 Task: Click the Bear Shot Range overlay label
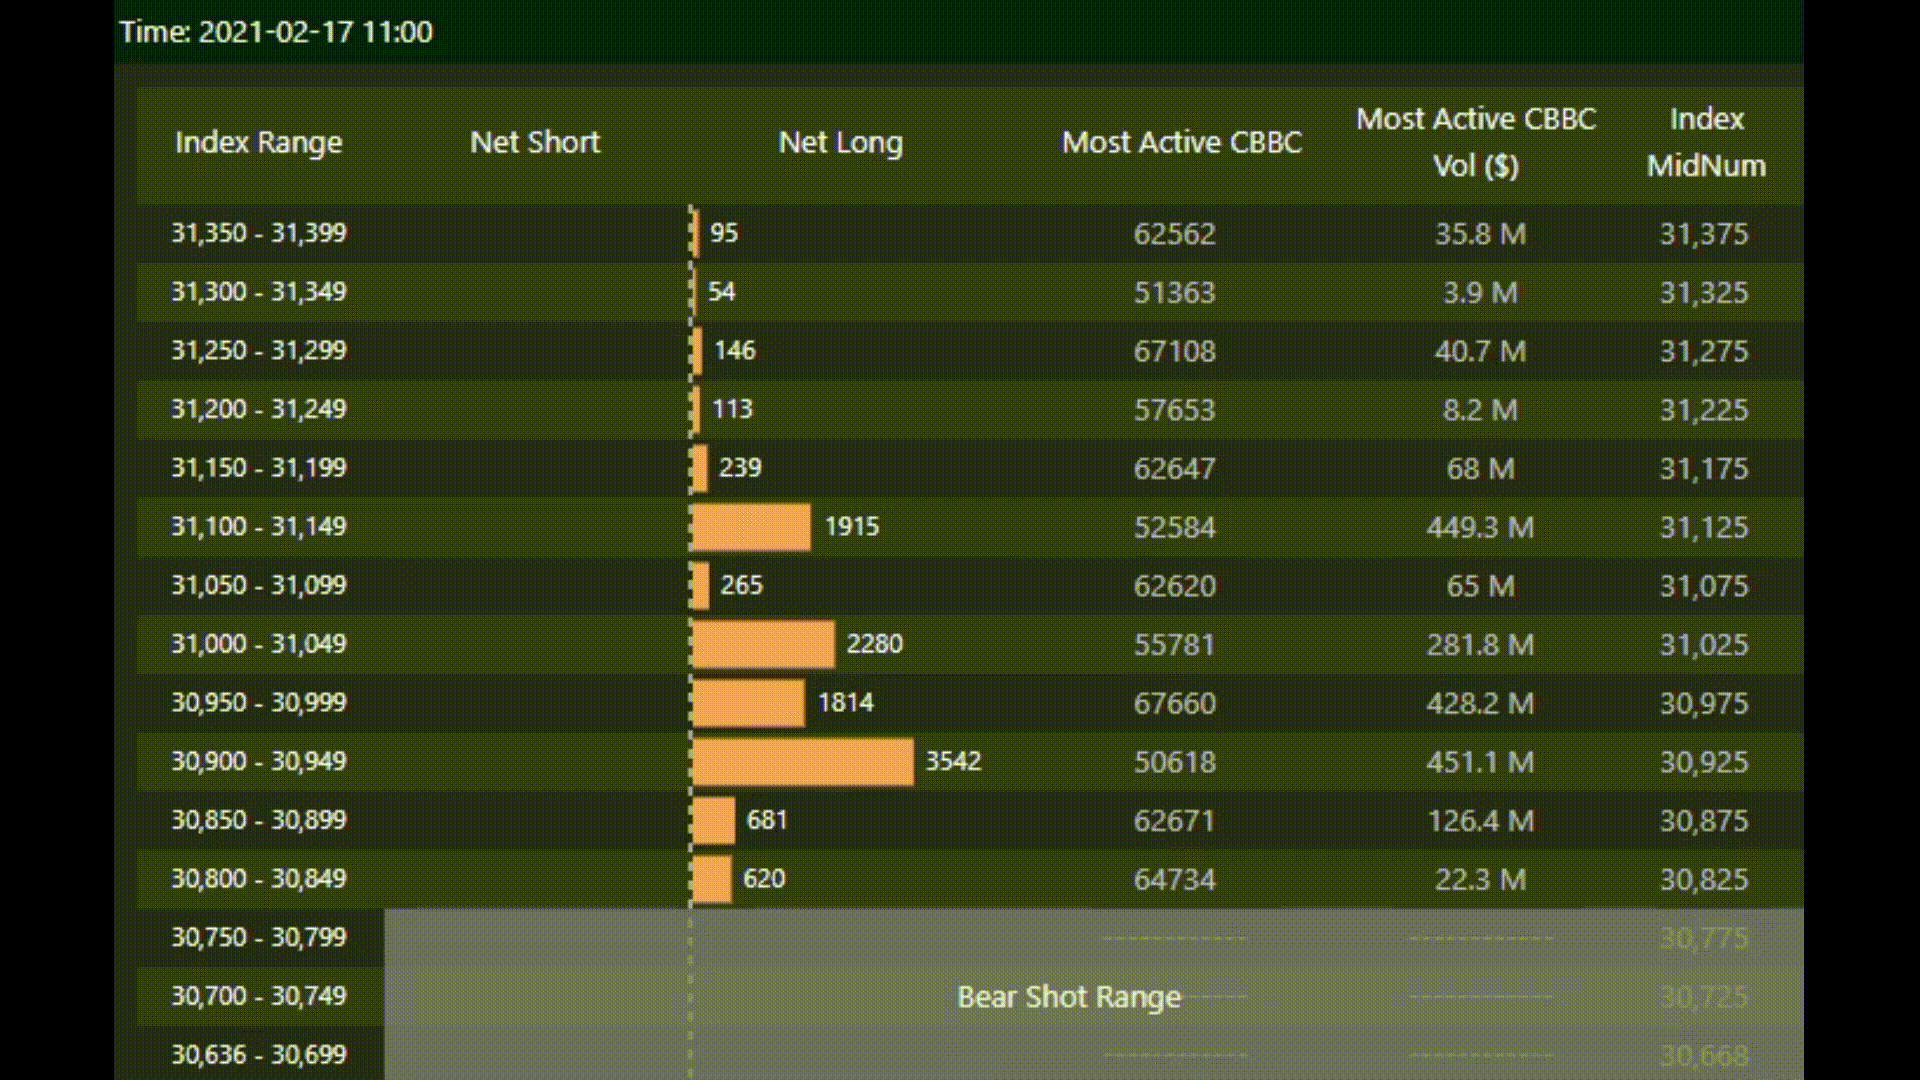point(1068,996)
